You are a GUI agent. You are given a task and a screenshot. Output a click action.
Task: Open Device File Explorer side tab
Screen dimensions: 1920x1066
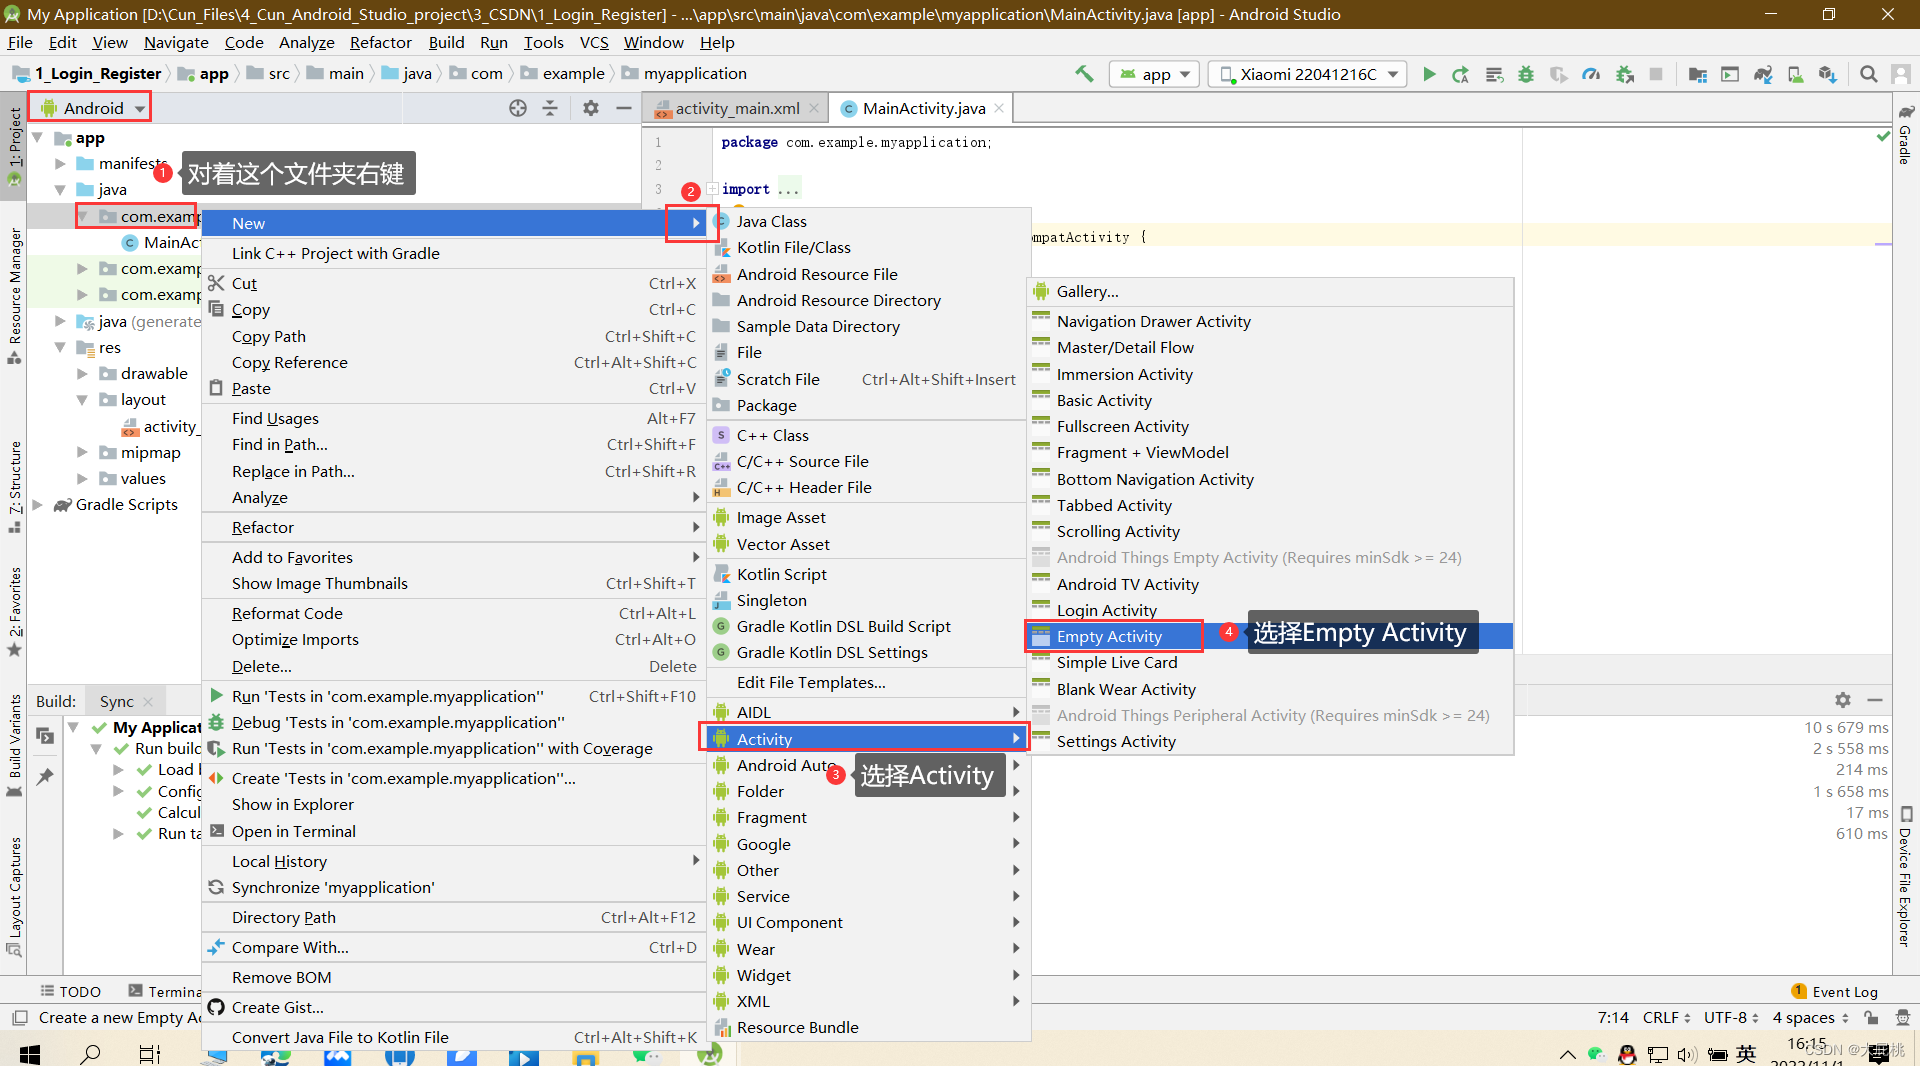tap(1906, 875)
